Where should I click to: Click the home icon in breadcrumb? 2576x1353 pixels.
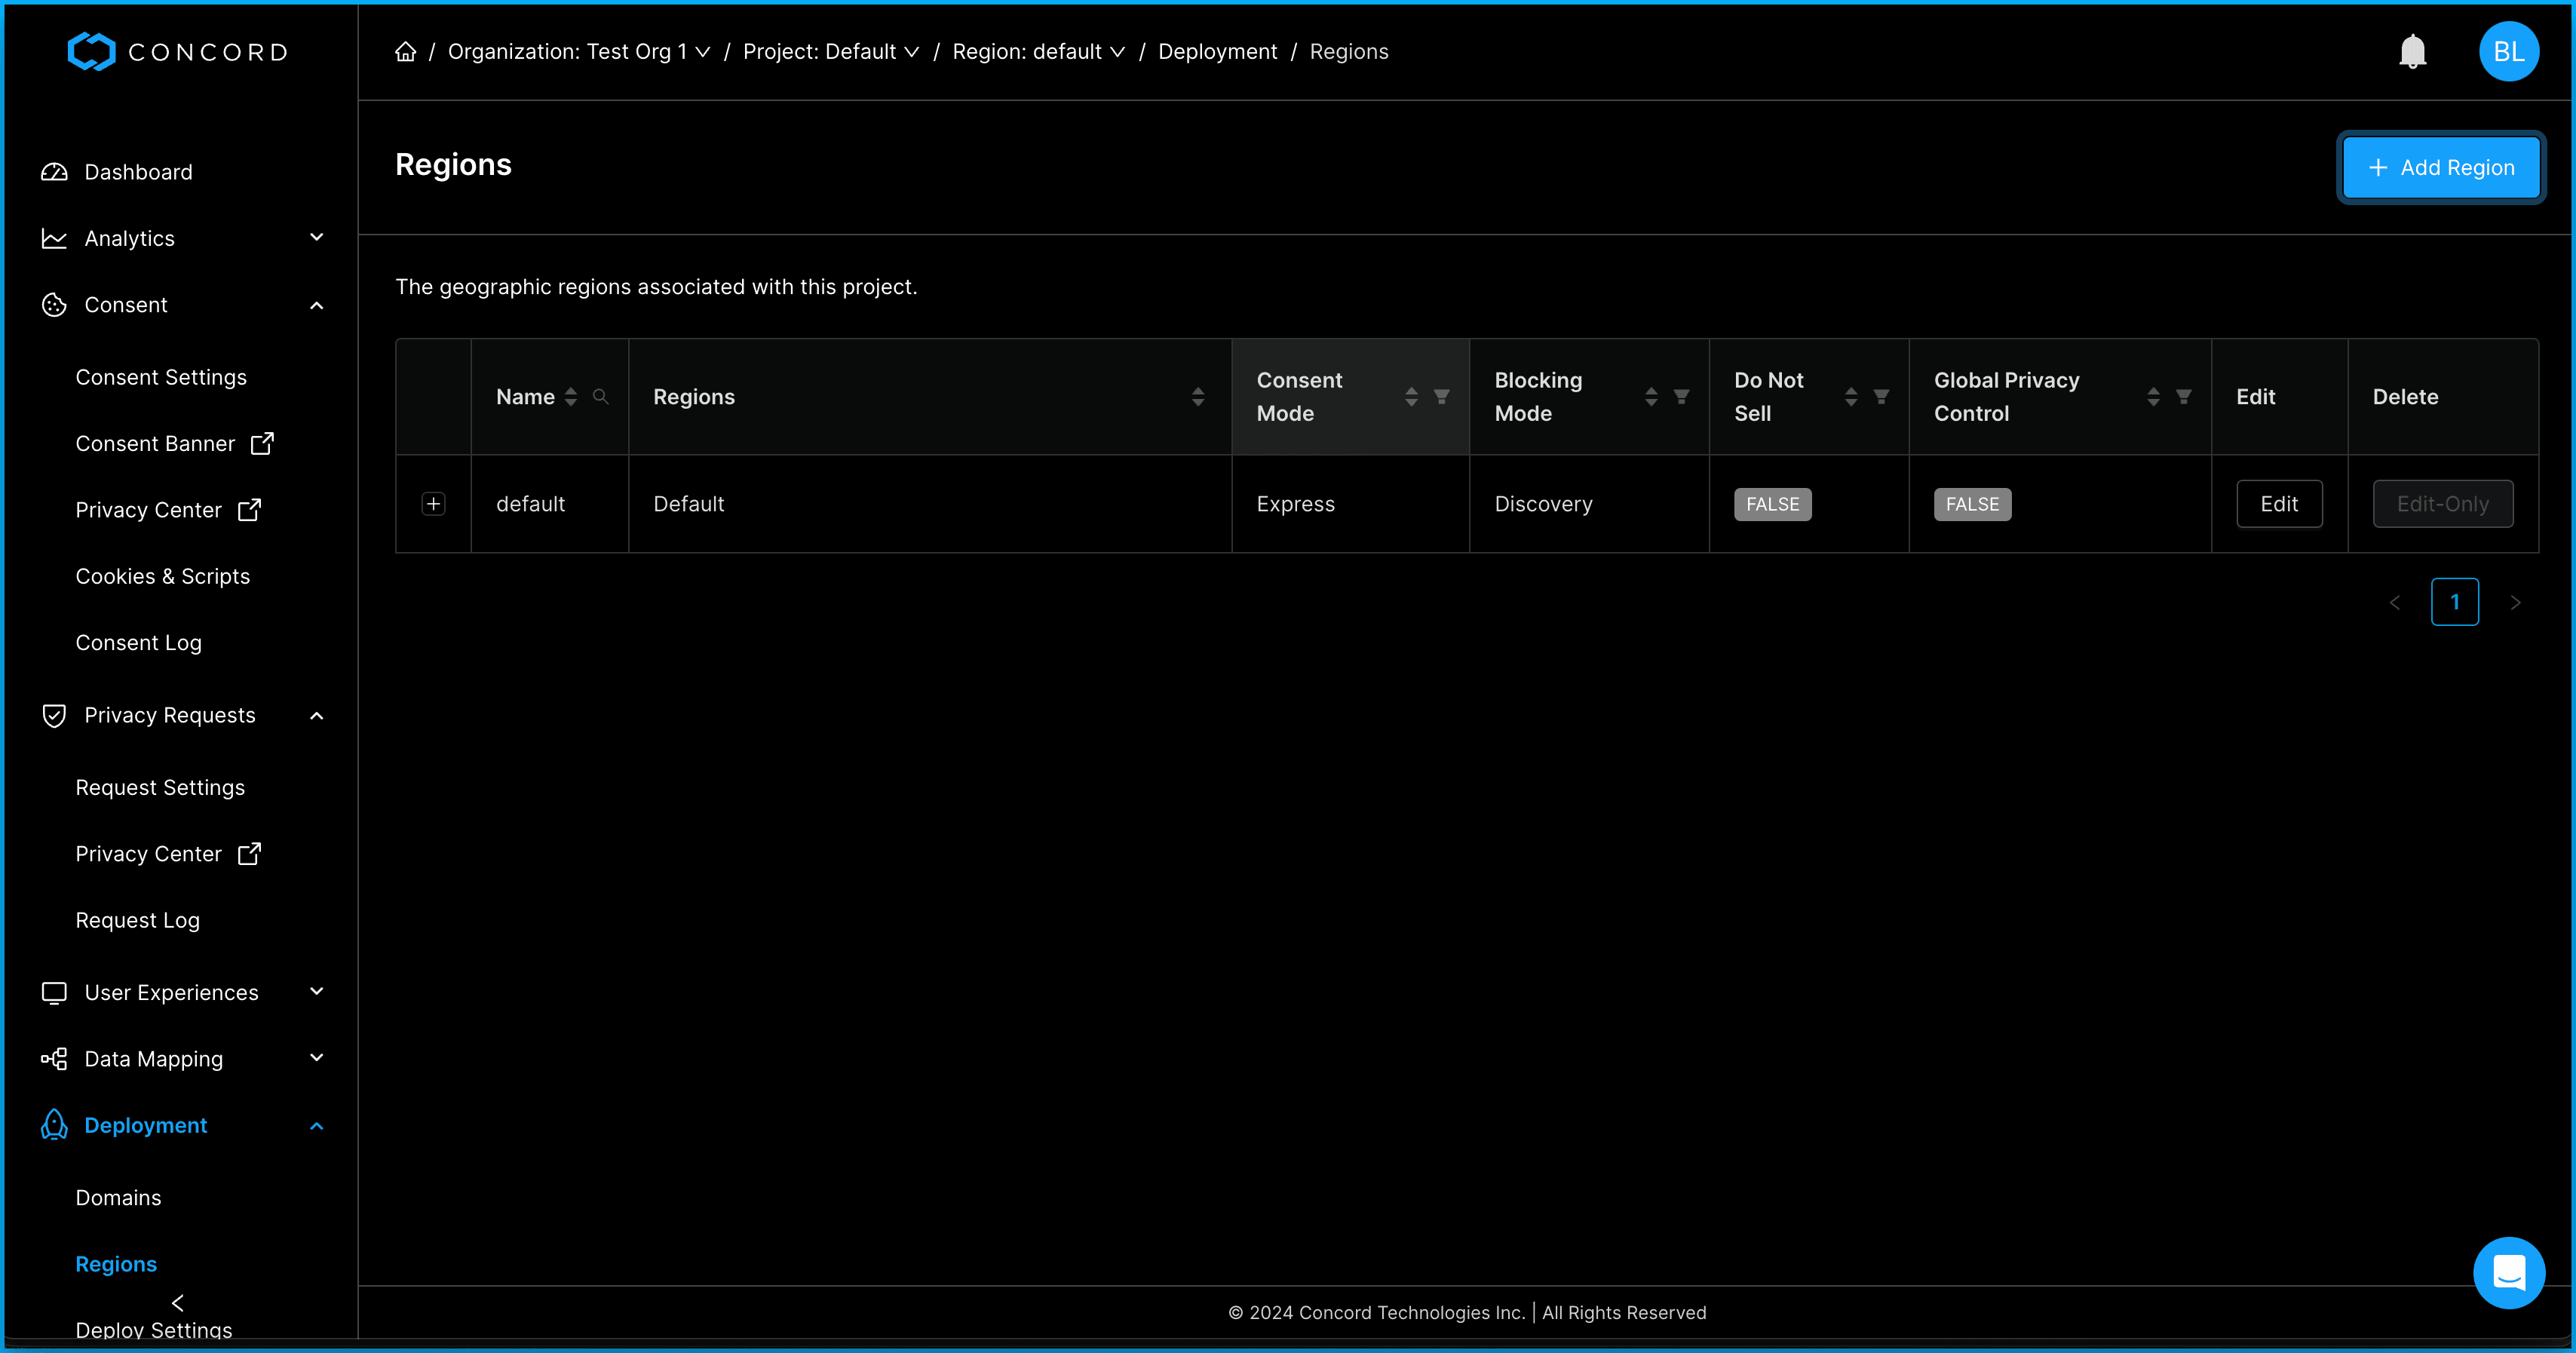click(x=405, y=52)
